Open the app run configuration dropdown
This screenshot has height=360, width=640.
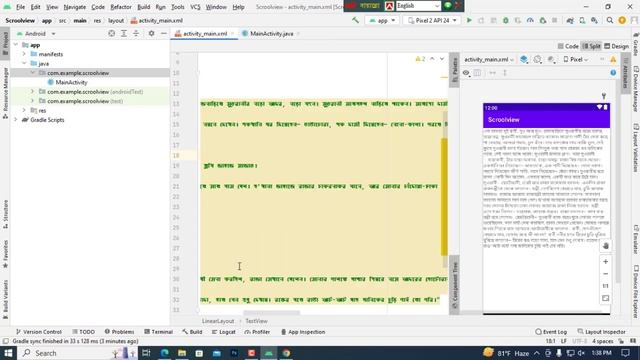point(382,20)
